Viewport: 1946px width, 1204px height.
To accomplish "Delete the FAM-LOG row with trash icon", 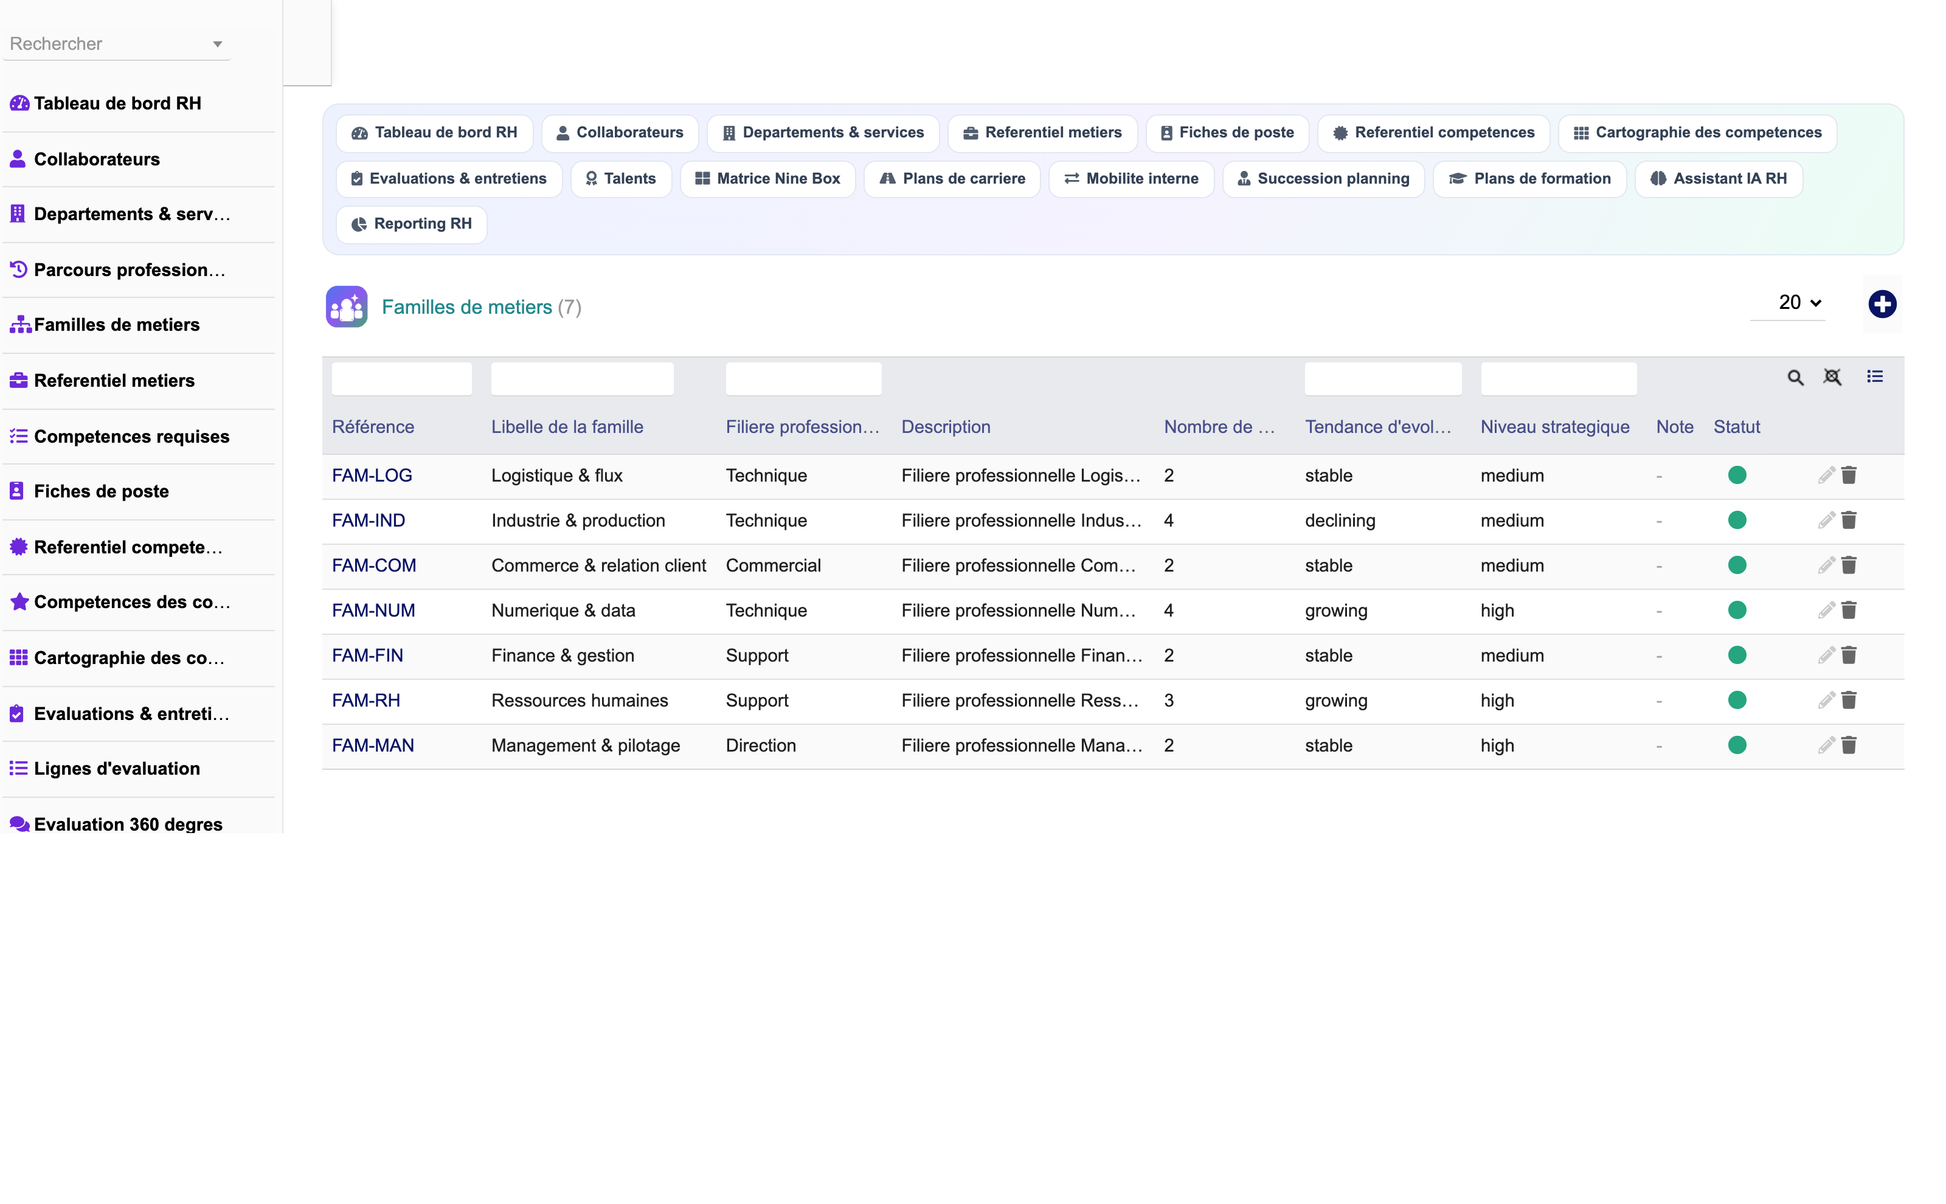I will click(1849, 475).
